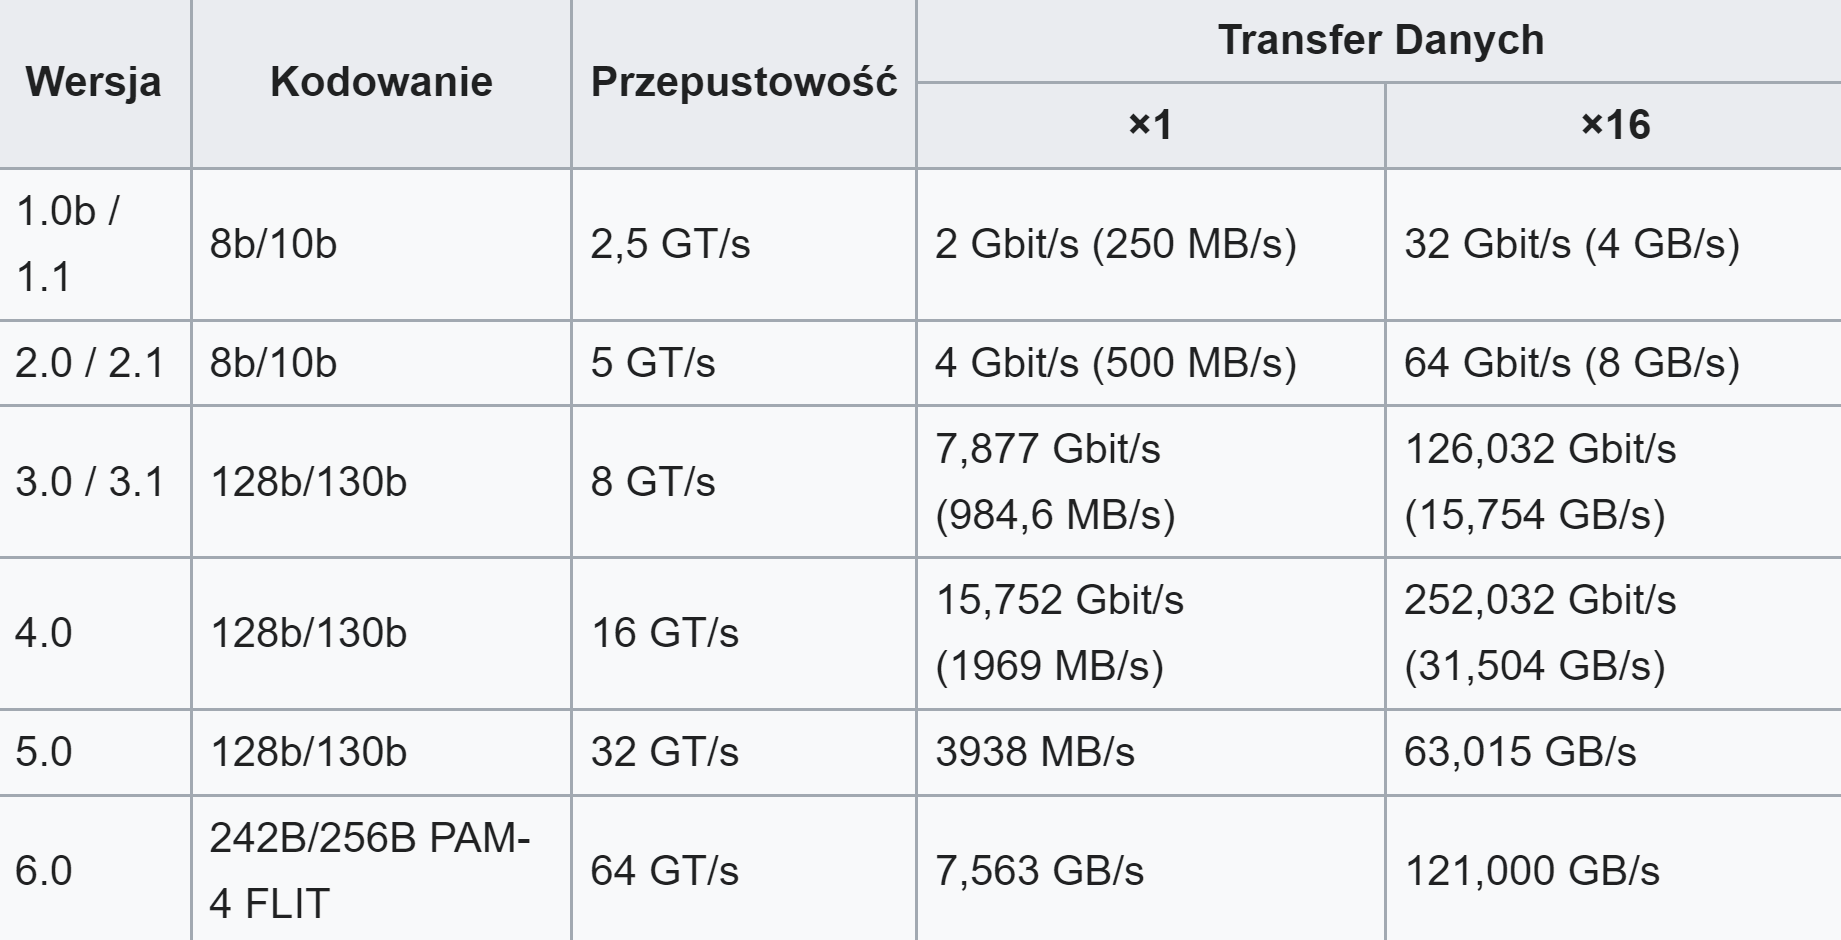Image resolution: width=1841 pixels, height=940 pixels.
Task: Select the 3.0 / 3.1 version cell
Action: coord(95,482)
